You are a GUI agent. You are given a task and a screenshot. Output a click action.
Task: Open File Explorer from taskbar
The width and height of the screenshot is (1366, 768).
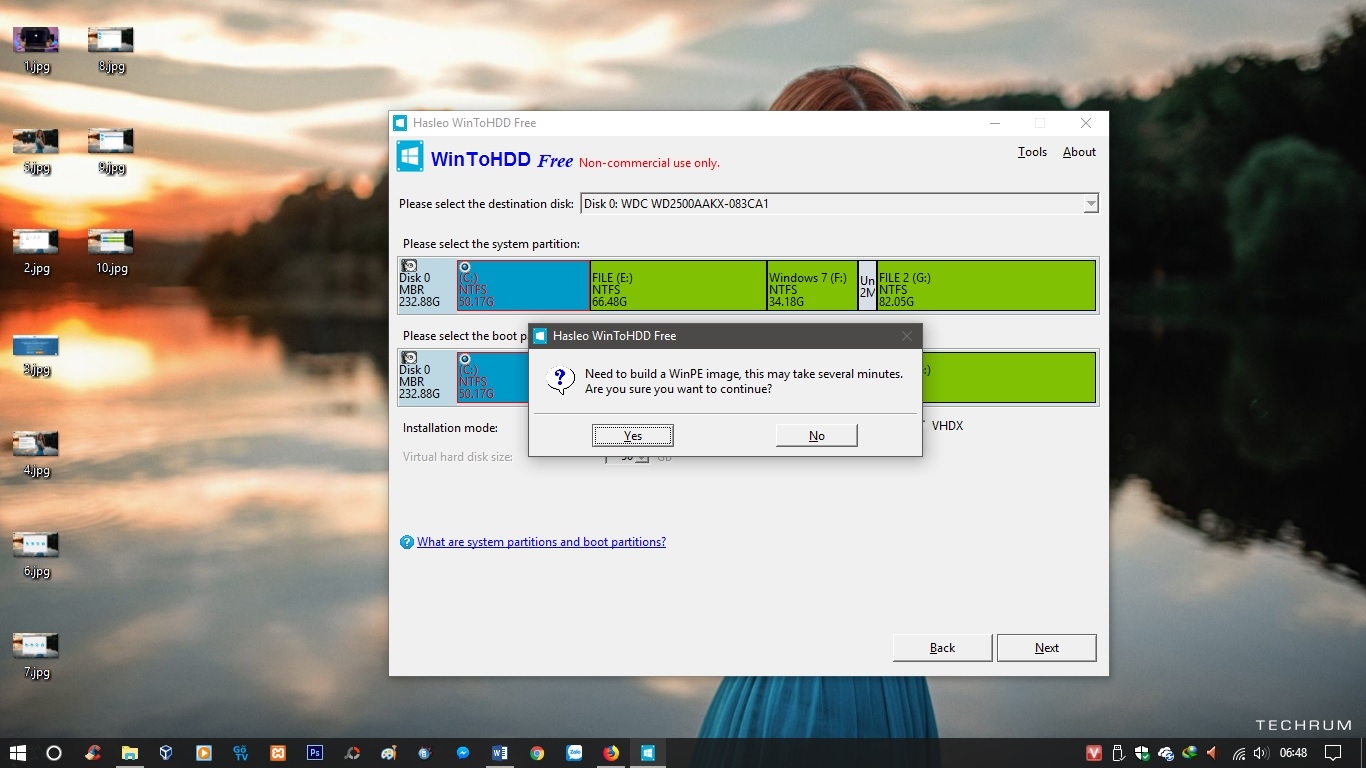(130, 753)
